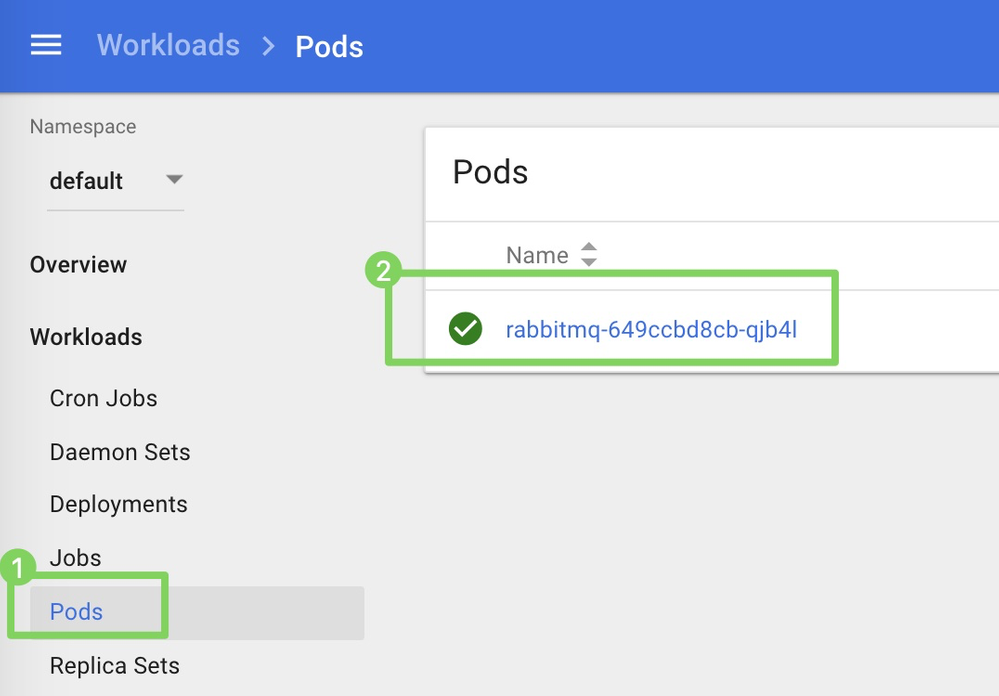Viewport: 999px width, 696px height.
Task: Open the rabbitmq-649ccbd8cb-qjb4l pod link
Action: (x=651, y=329)
